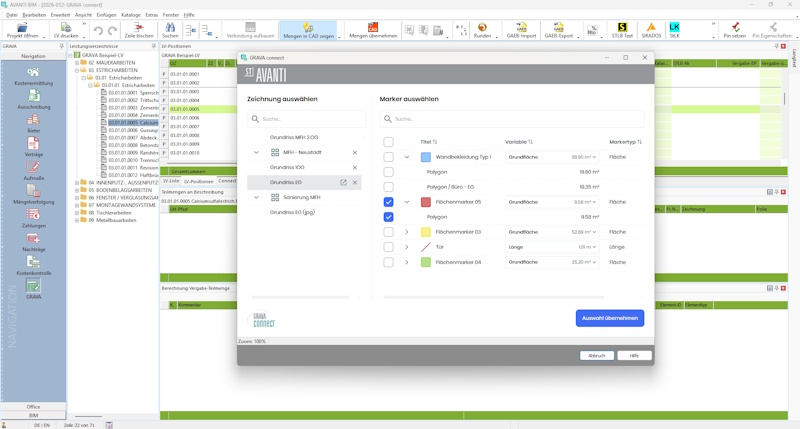Viewport: 800px width, 429px height.
Task: Click the LV drucken toolbar icon
Action: (66, 30)
